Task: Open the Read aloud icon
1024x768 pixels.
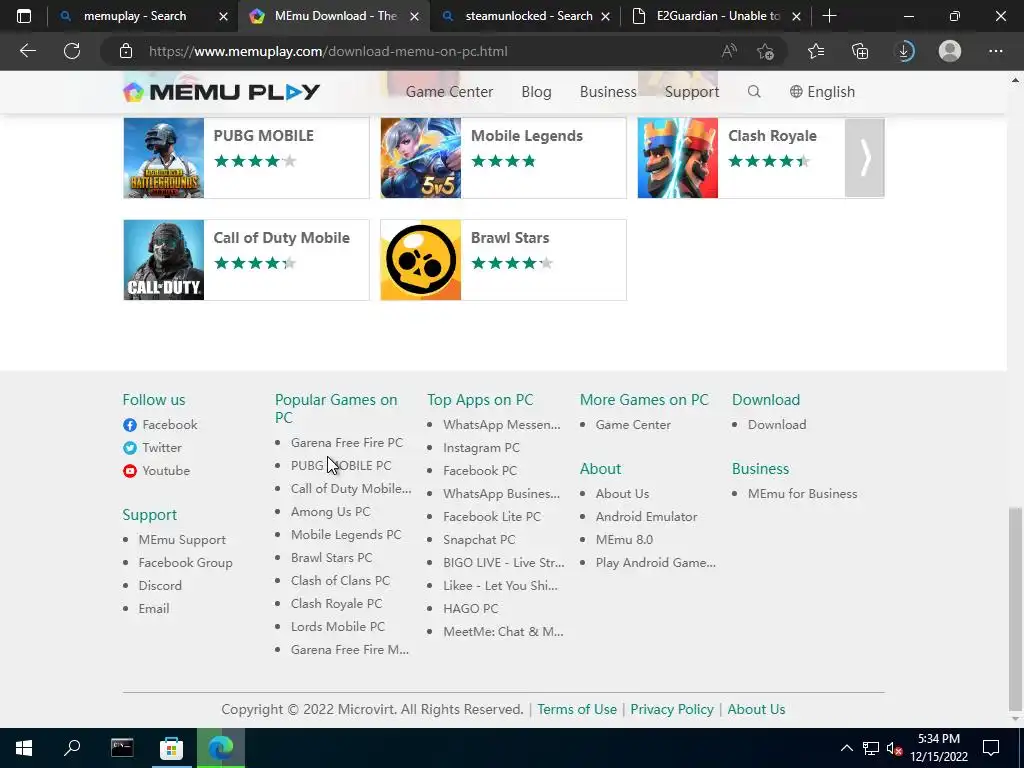Action: click(729, 51)
